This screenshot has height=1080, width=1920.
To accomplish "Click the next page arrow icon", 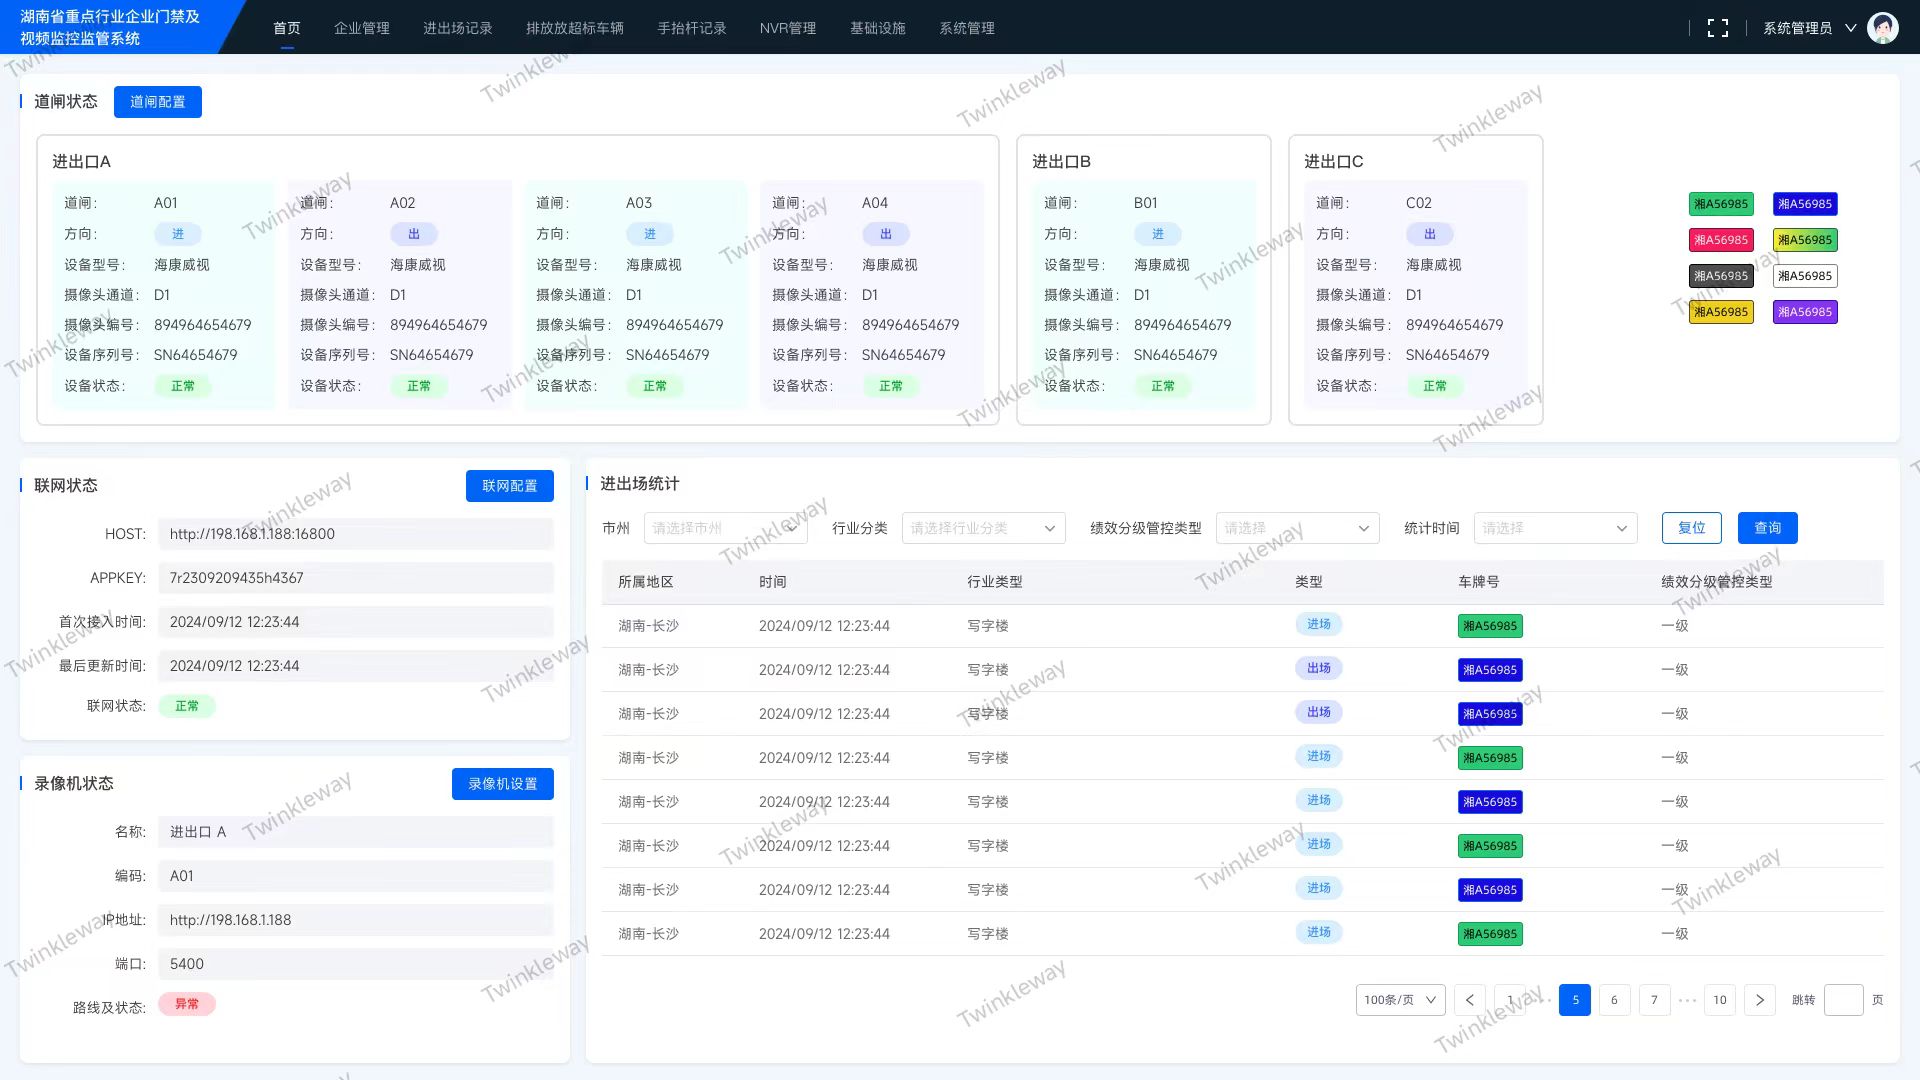I will click(1759, 1000).
